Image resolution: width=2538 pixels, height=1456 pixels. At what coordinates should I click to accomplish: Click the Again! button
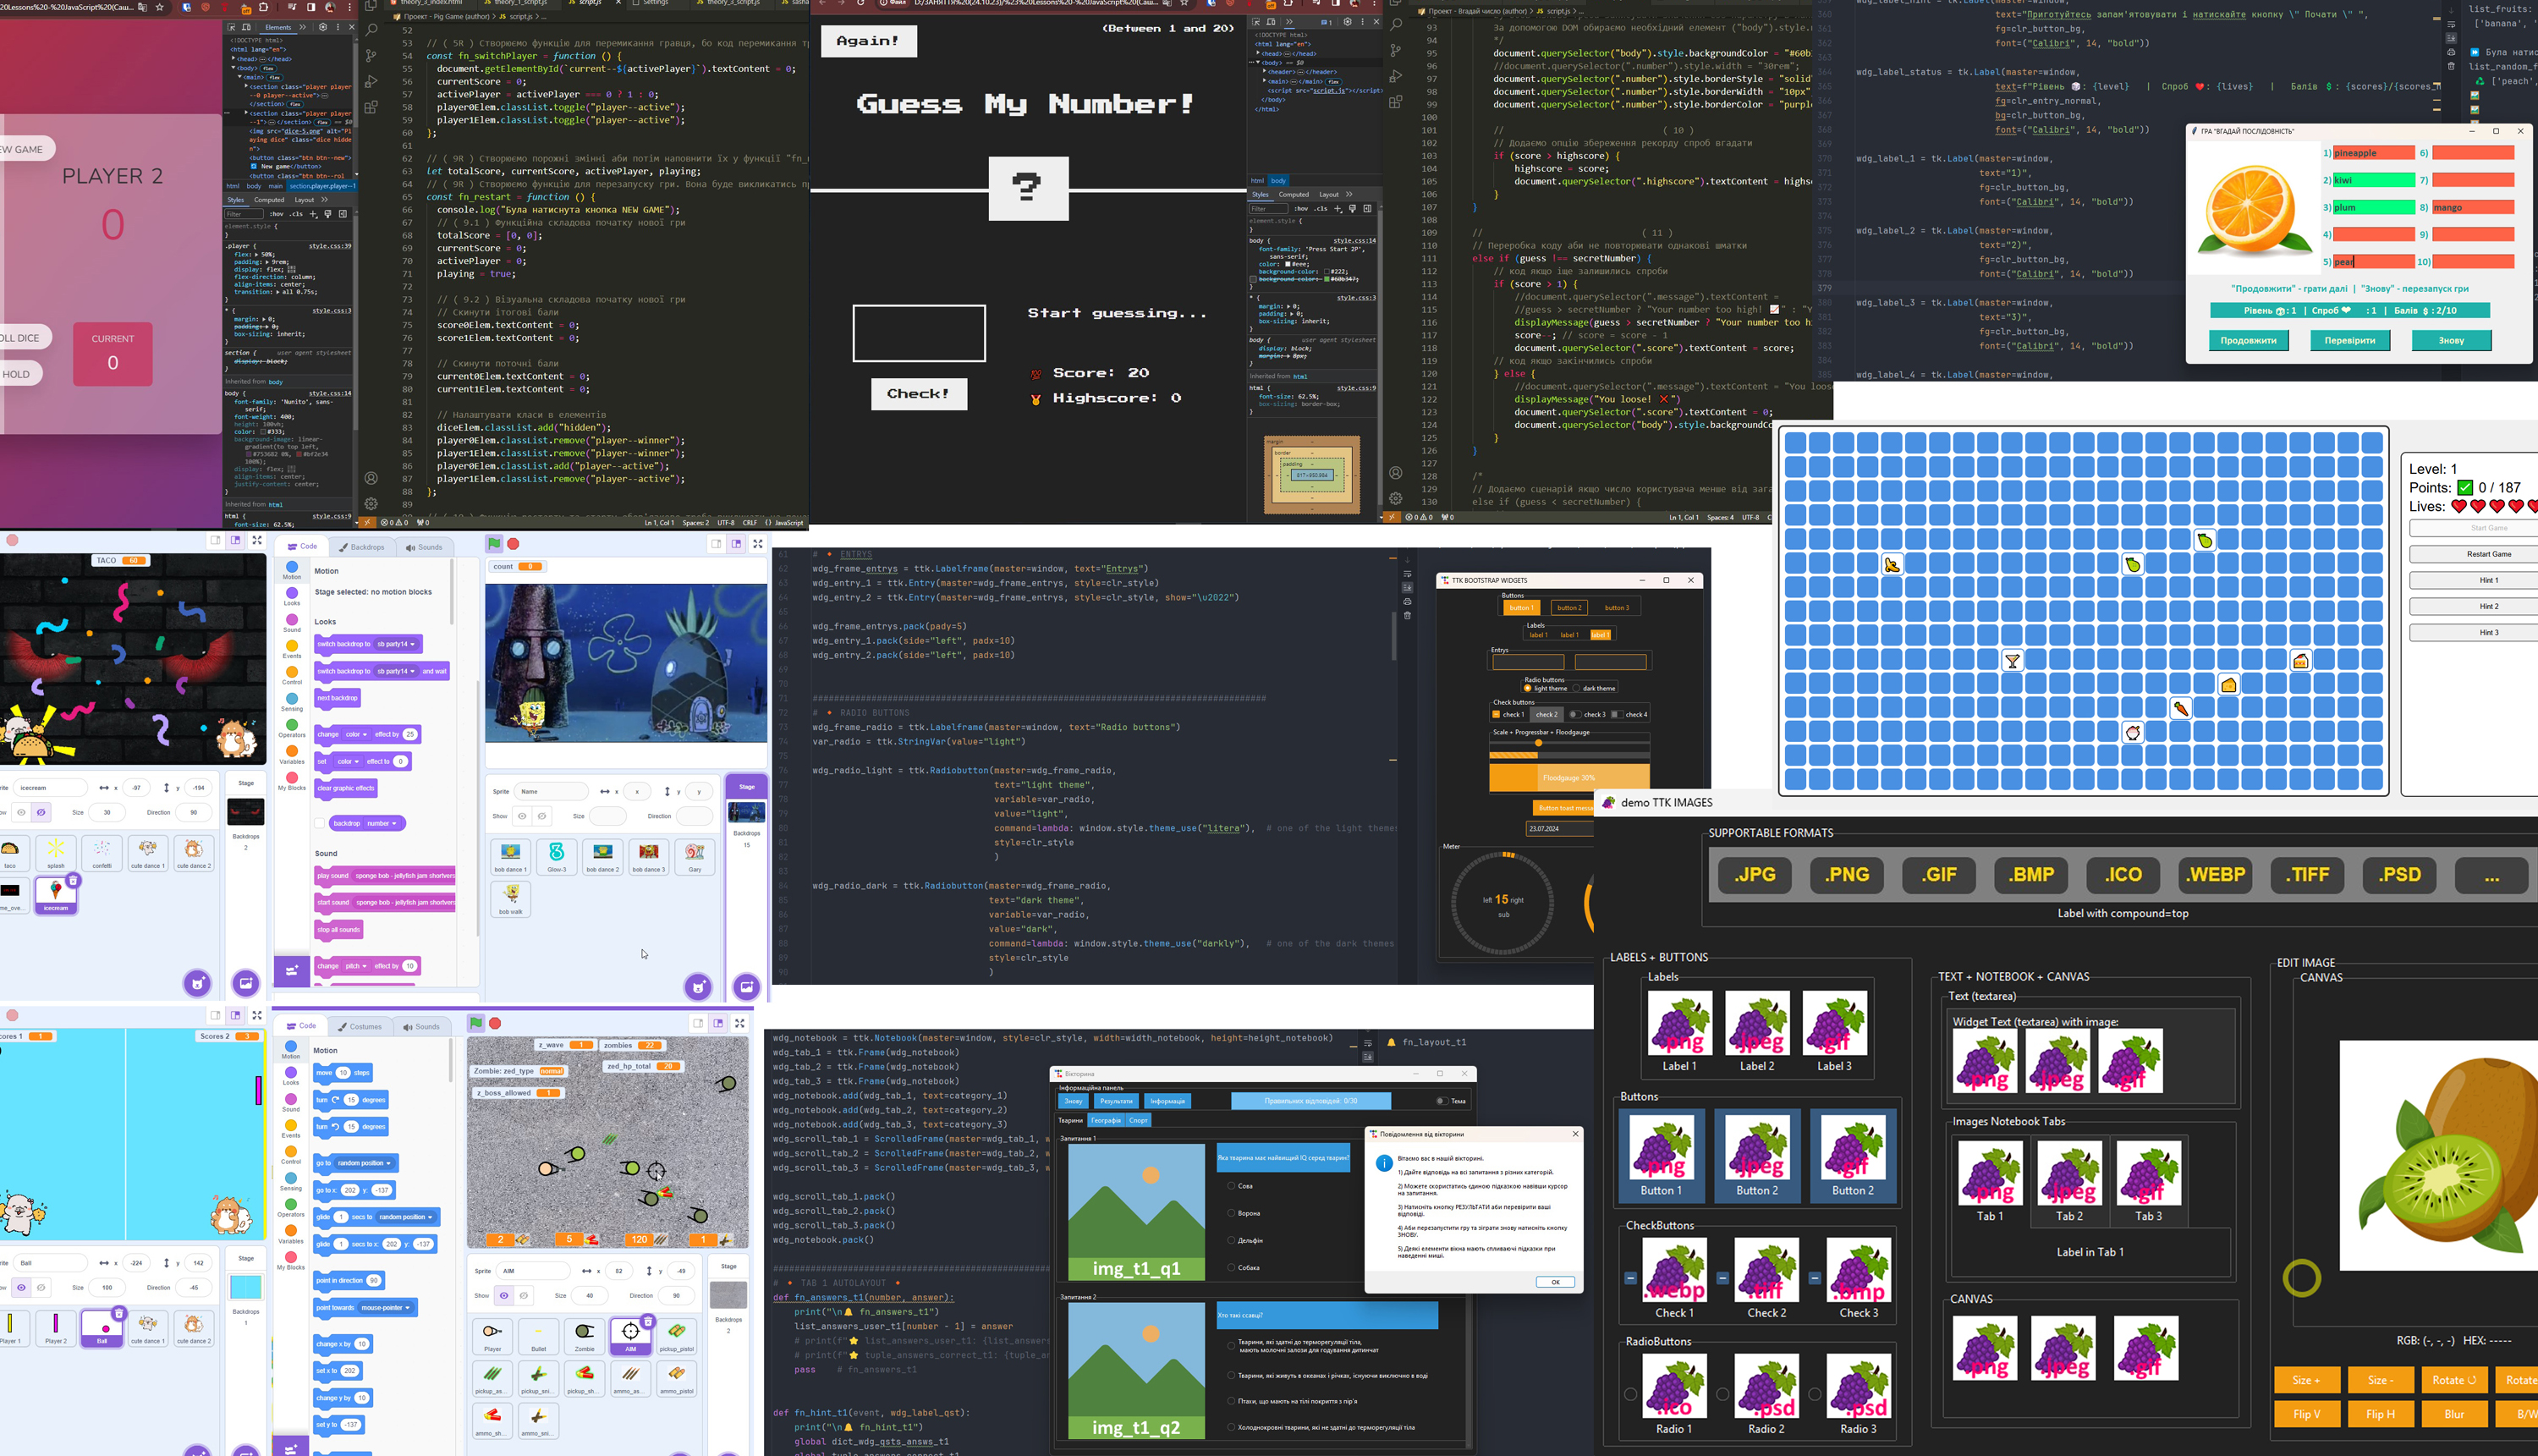point(868,41)
